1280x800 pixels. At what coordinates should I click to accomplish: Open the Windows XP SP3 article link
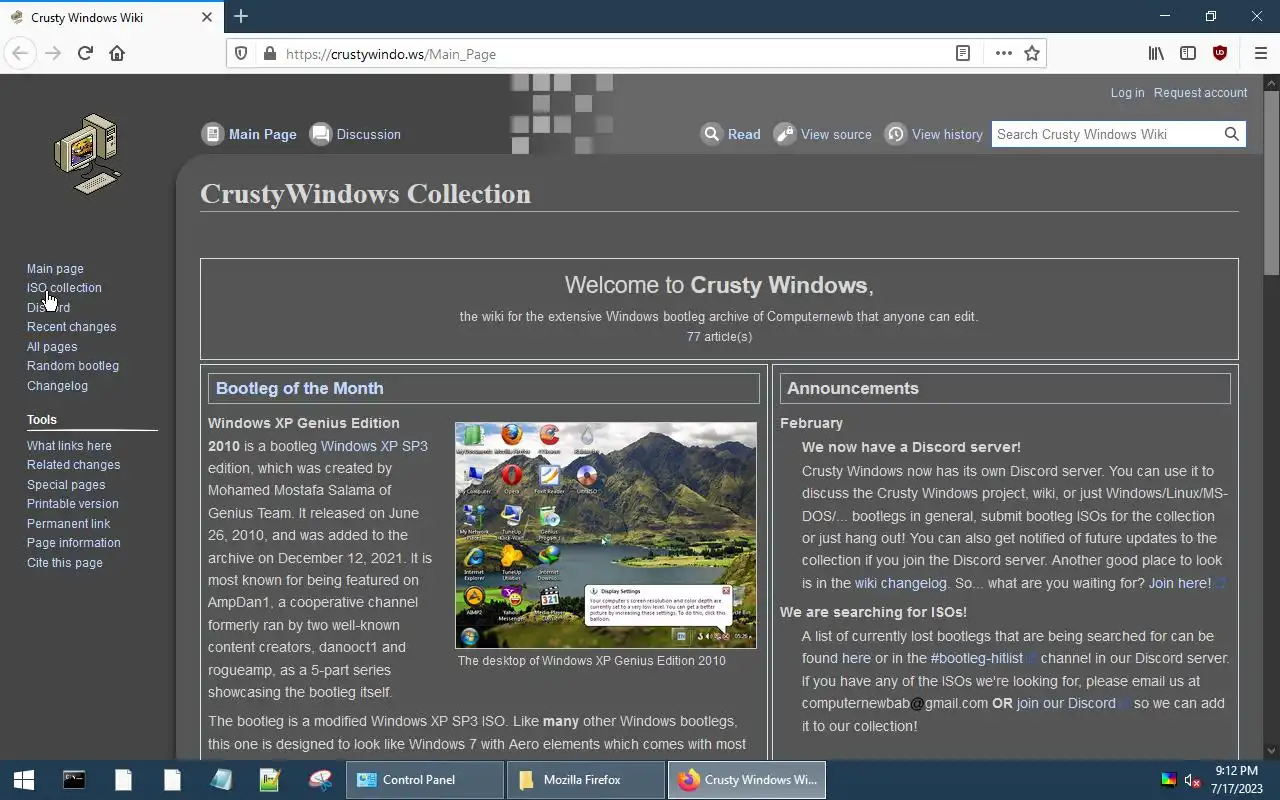pos(374,446)
